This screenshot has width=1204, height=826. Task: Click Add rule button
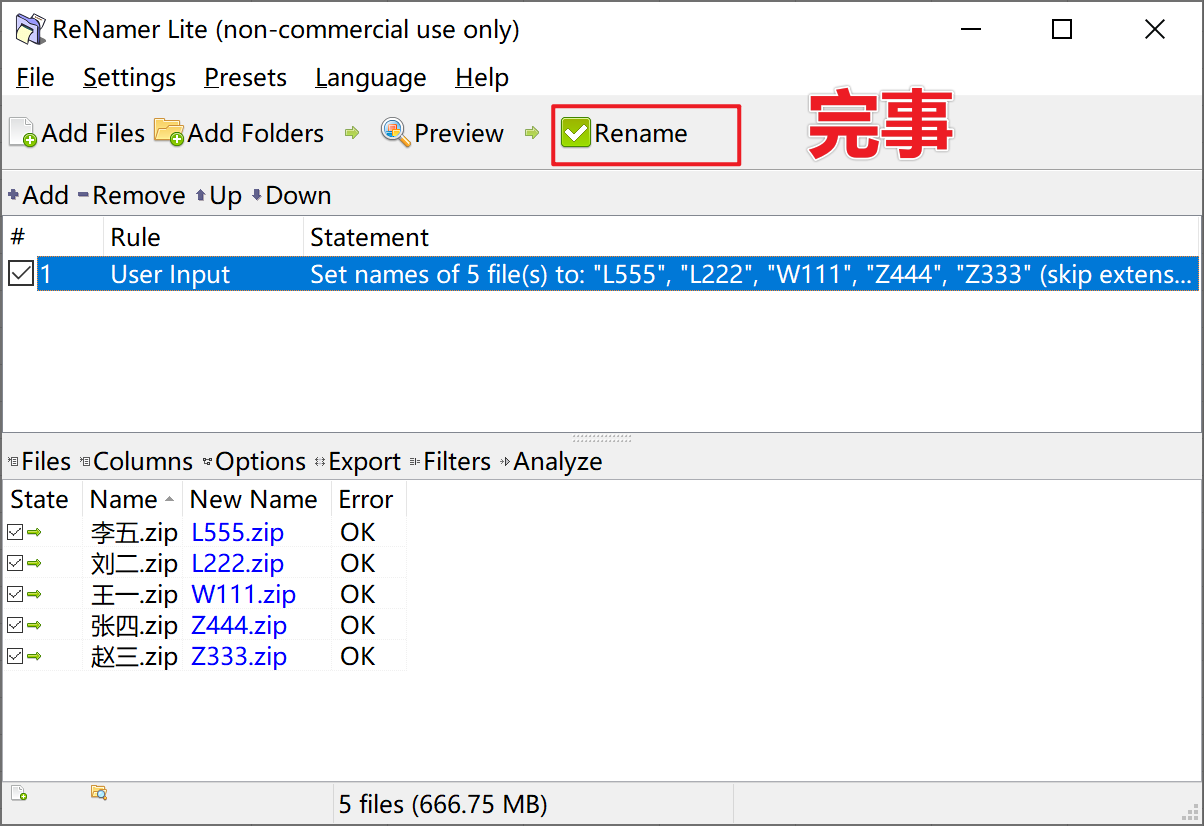click(38, 195)
